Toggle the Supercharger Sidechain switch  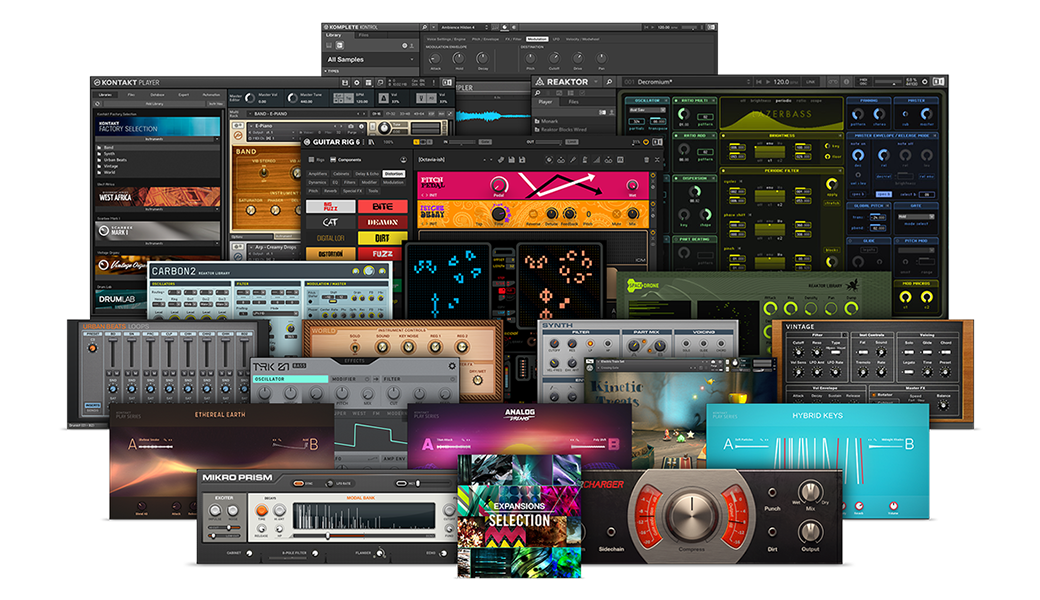[611, 532]
